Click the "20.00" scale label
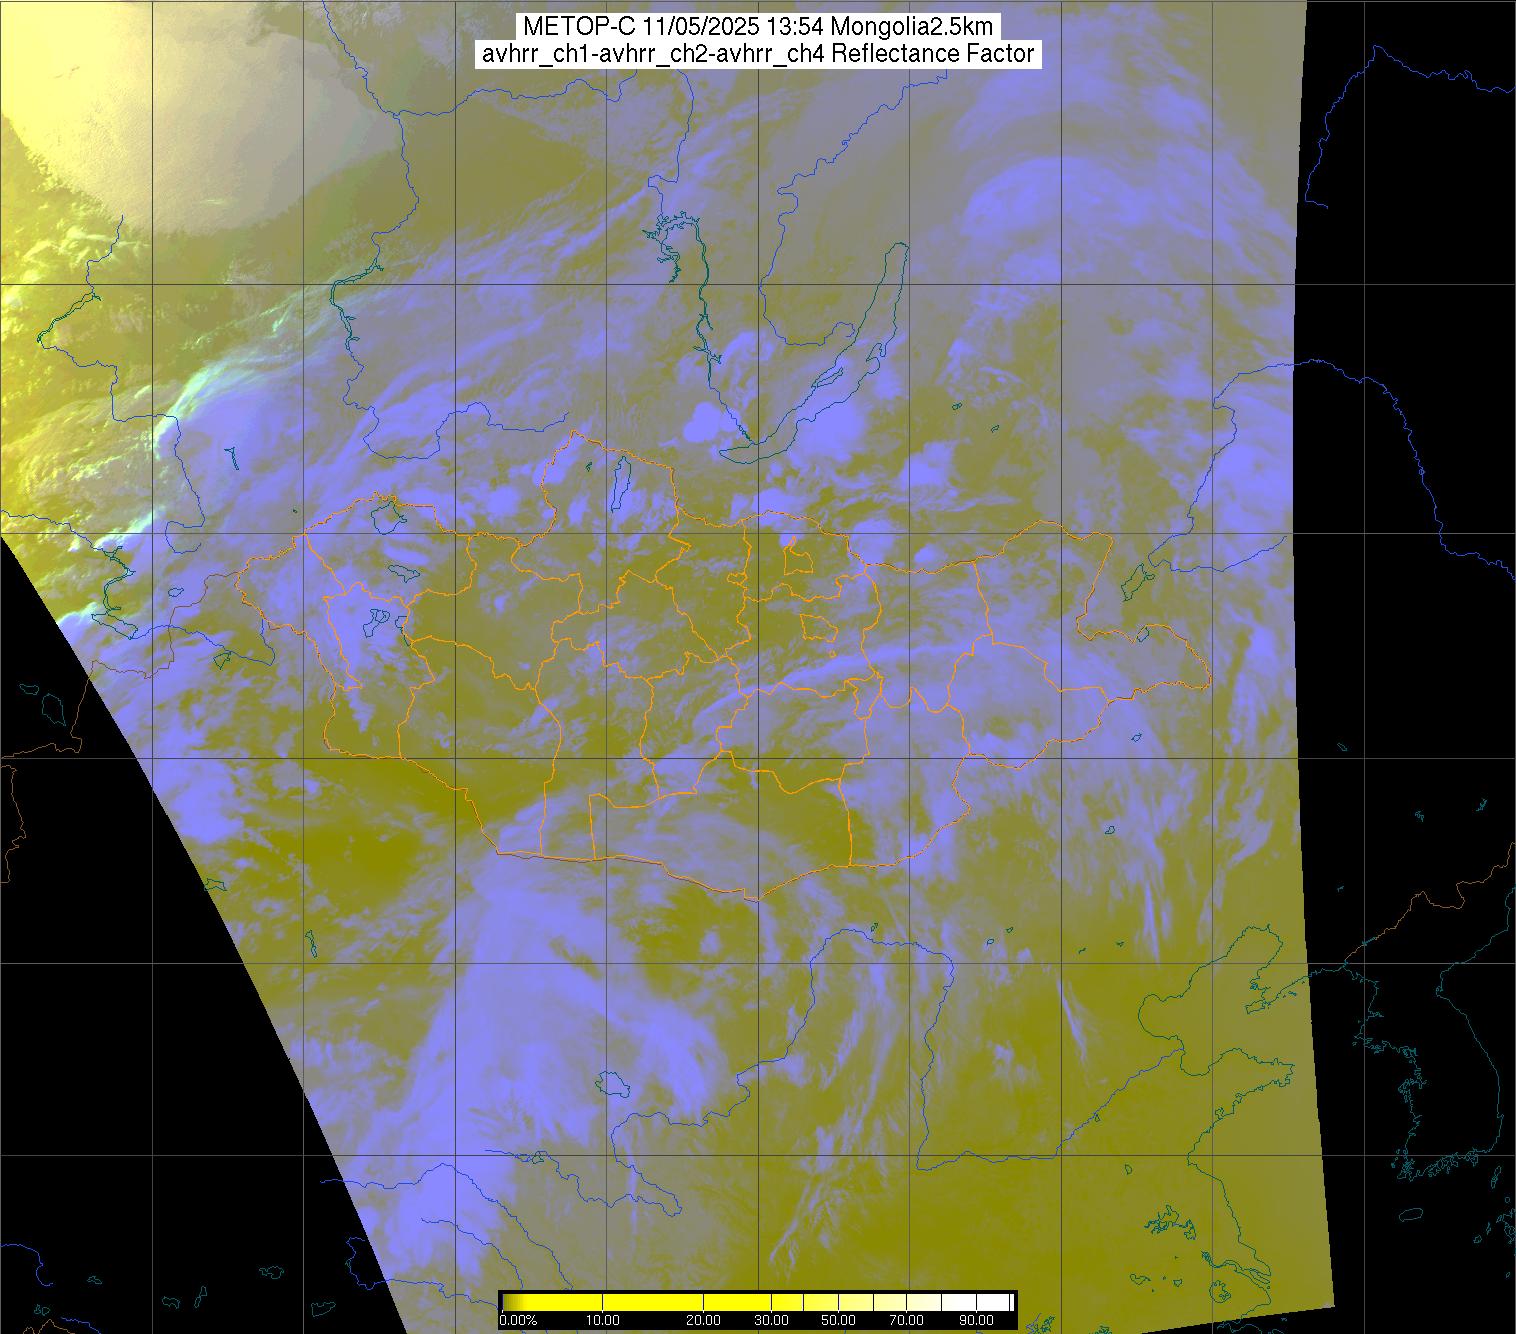Screen dimensions: 1516x1334 point(703,1320)
